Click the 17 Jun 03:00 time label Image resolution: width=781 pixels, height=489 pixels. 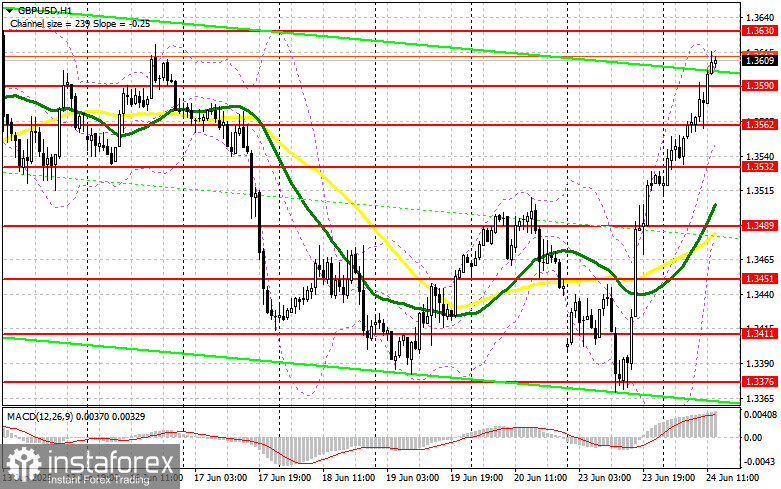[220, 478]
